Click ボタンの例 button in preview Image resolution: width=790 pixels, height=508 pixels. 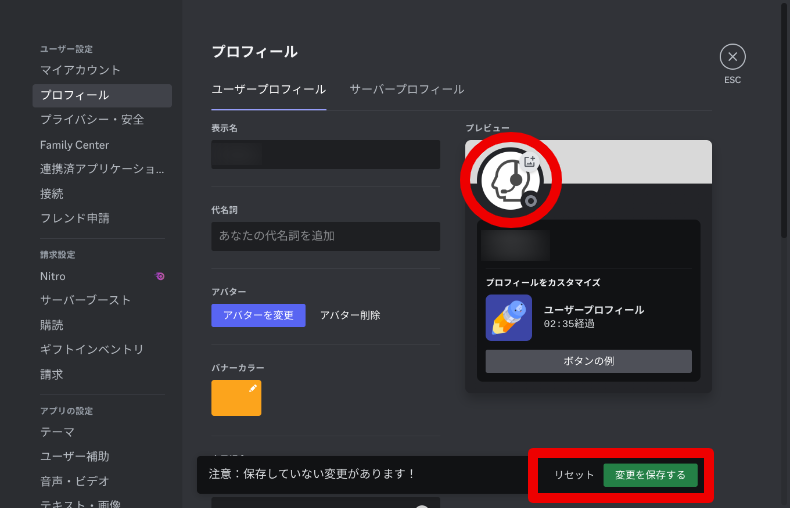pos(588,361)
